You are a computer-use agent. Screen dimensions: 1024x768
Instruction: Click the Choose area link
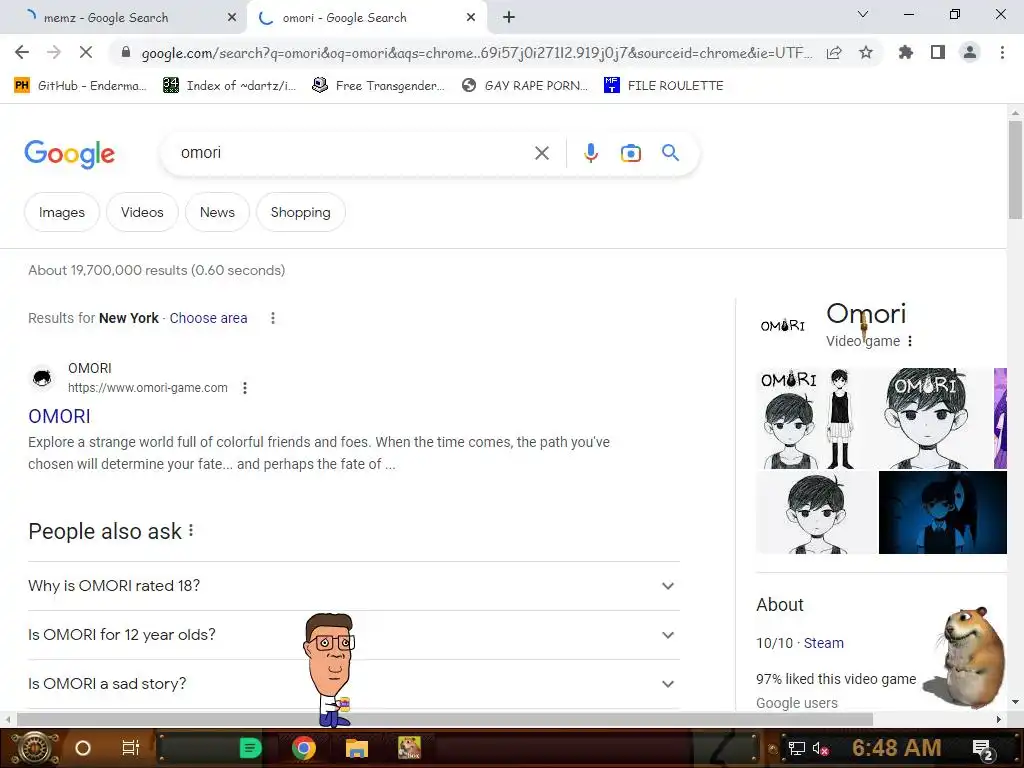208,318
